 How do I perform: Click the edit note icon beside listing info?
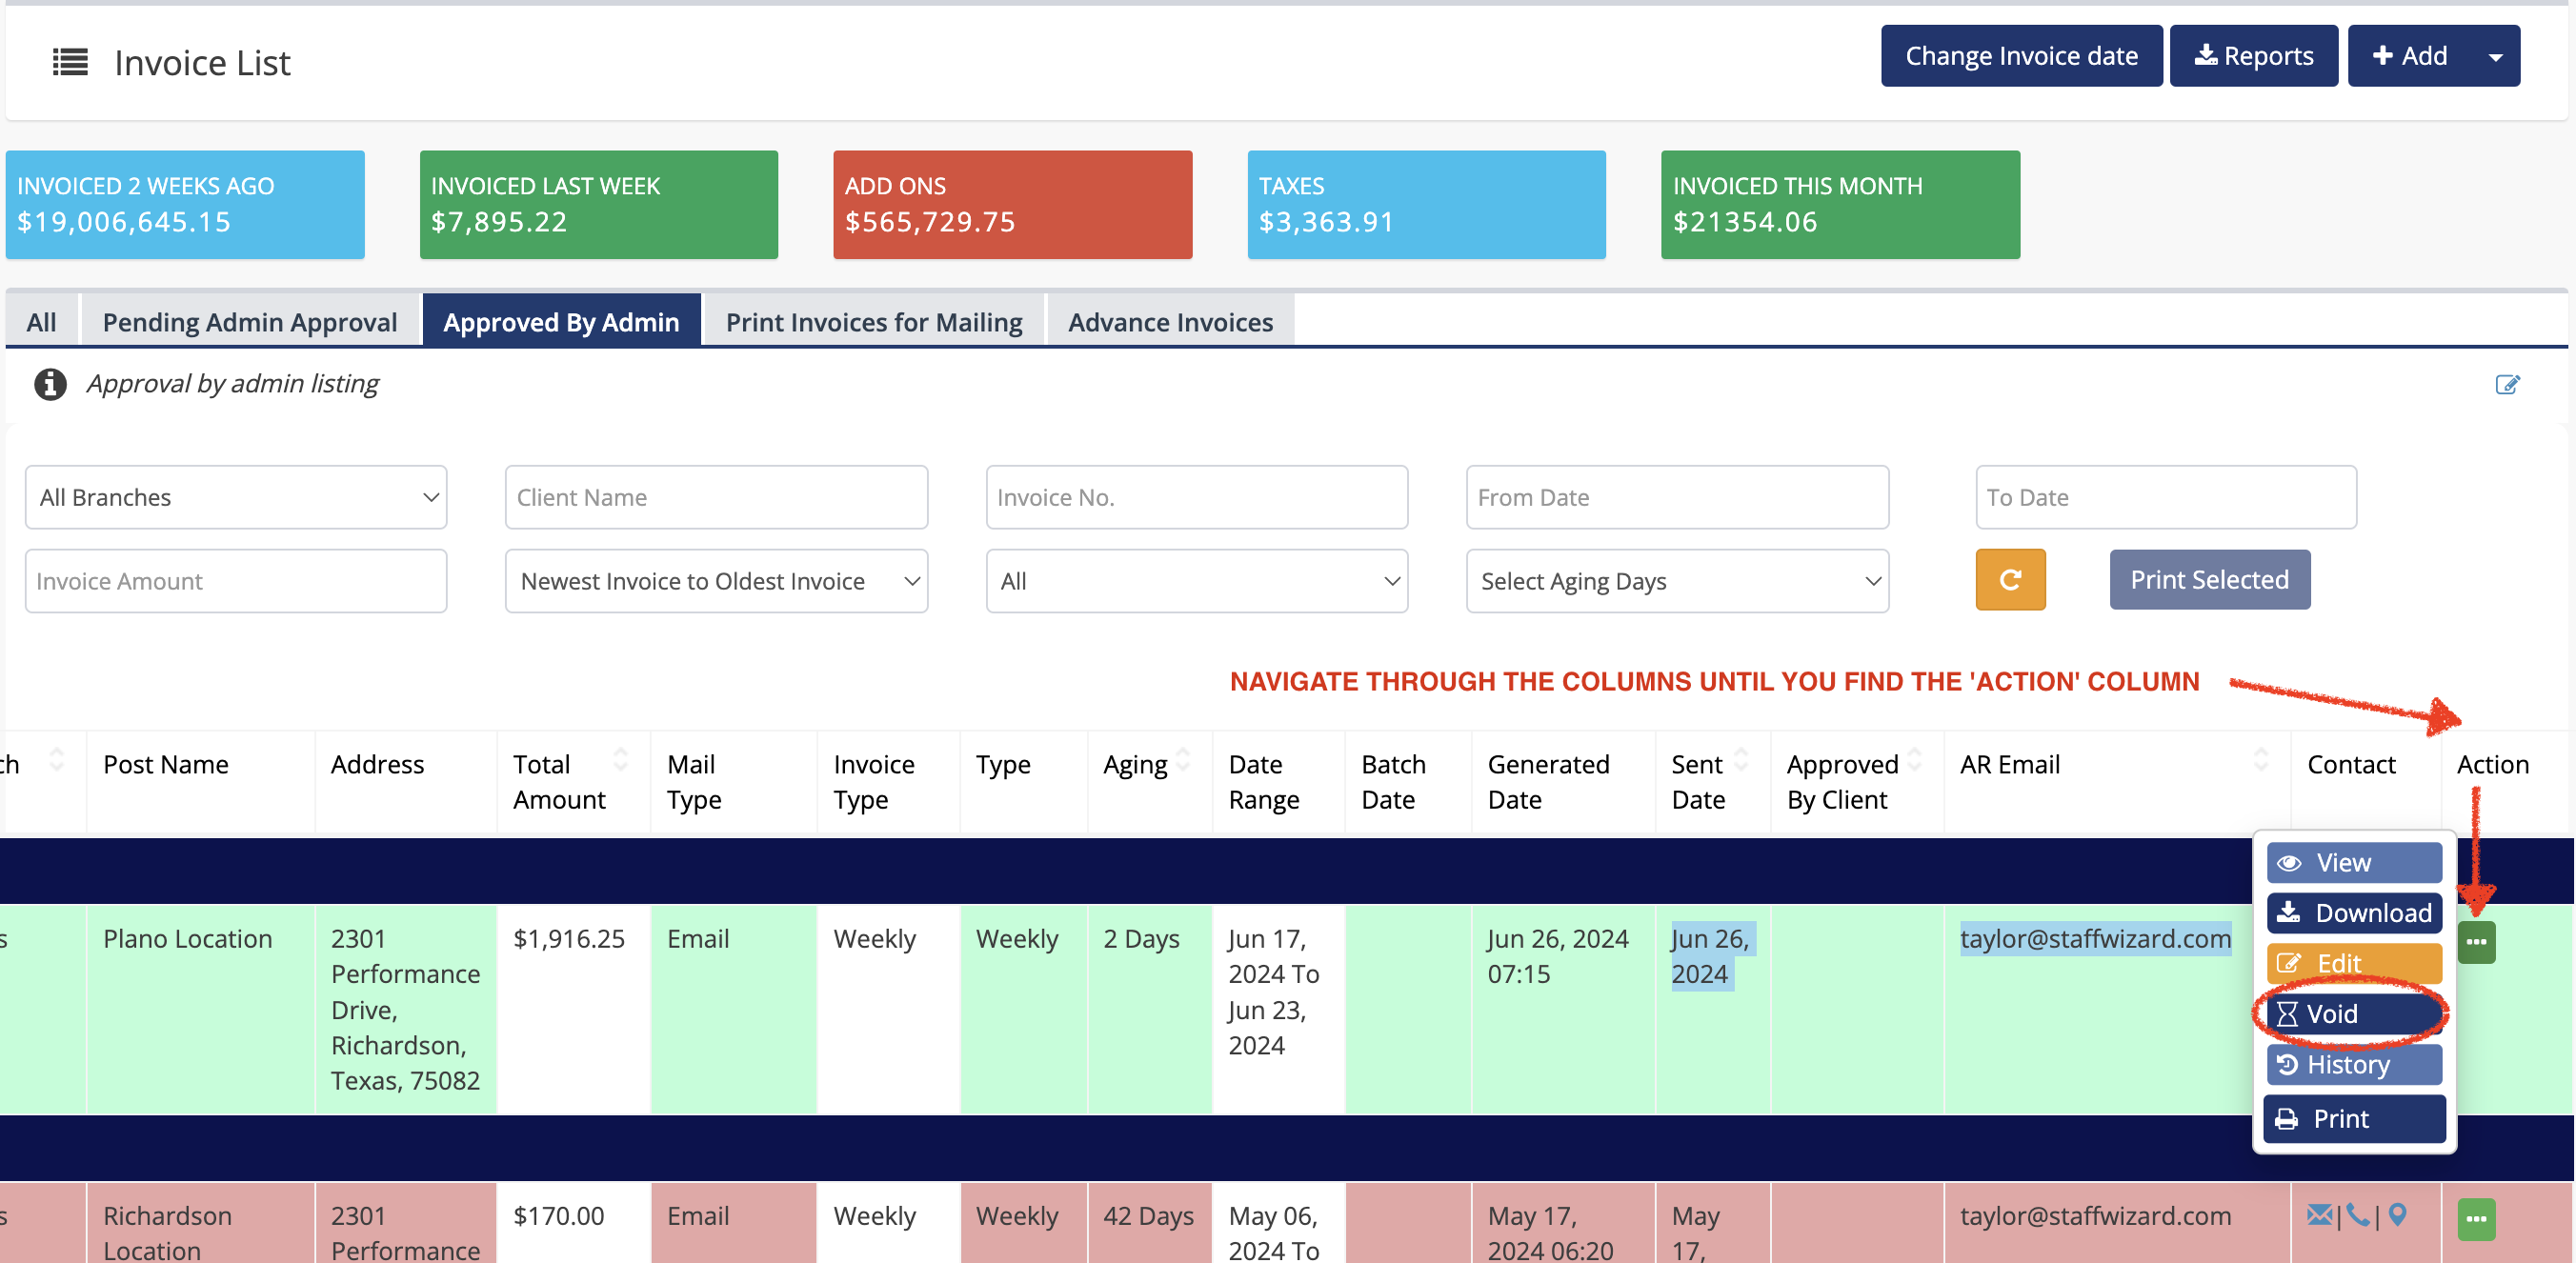pyautogui.click(x=2506, y=385)
